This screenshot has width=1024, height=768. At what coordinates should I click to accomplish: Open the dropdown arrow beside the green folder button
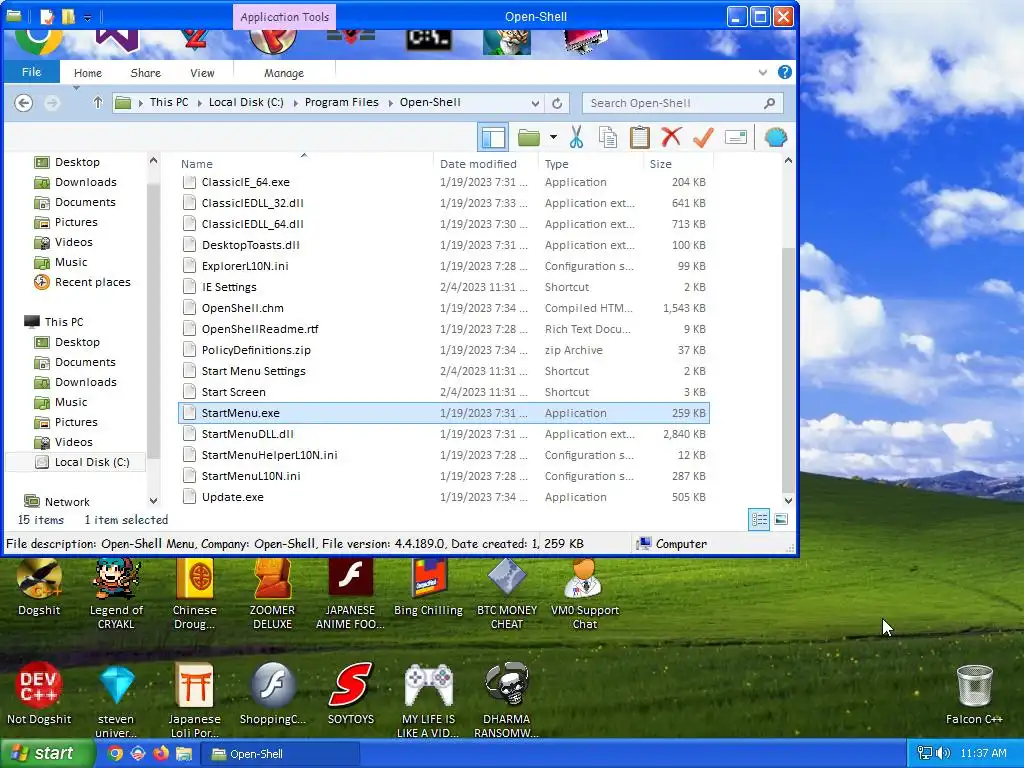click(x=553, y=137)
